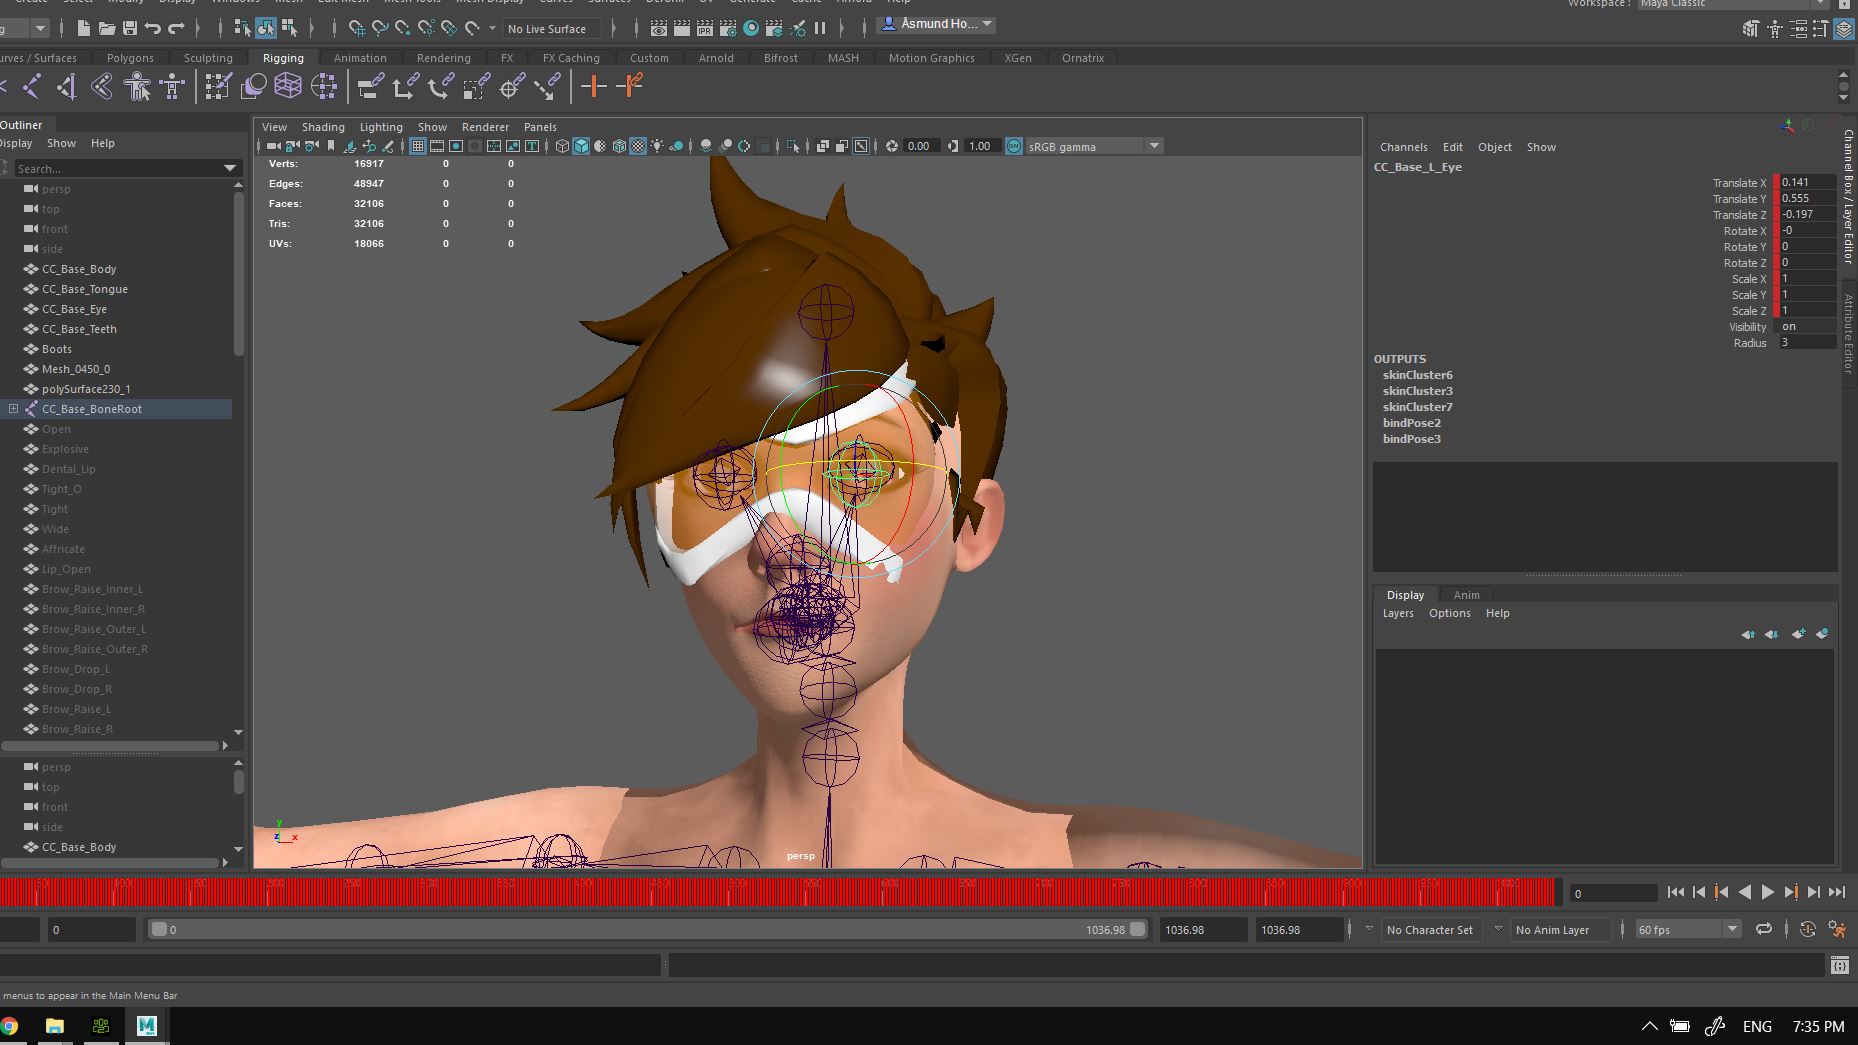Click the Lattice deformer shelf icon
The image size is (1858, 1045).
(x=288, y=87)
